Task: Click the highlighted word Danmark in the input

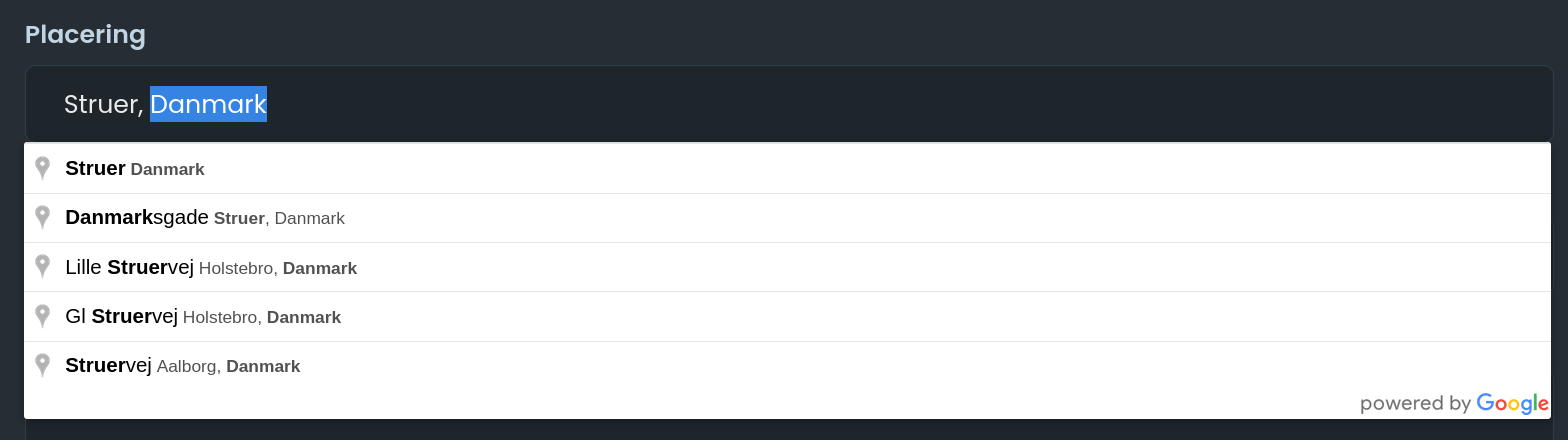Action: 208,104
